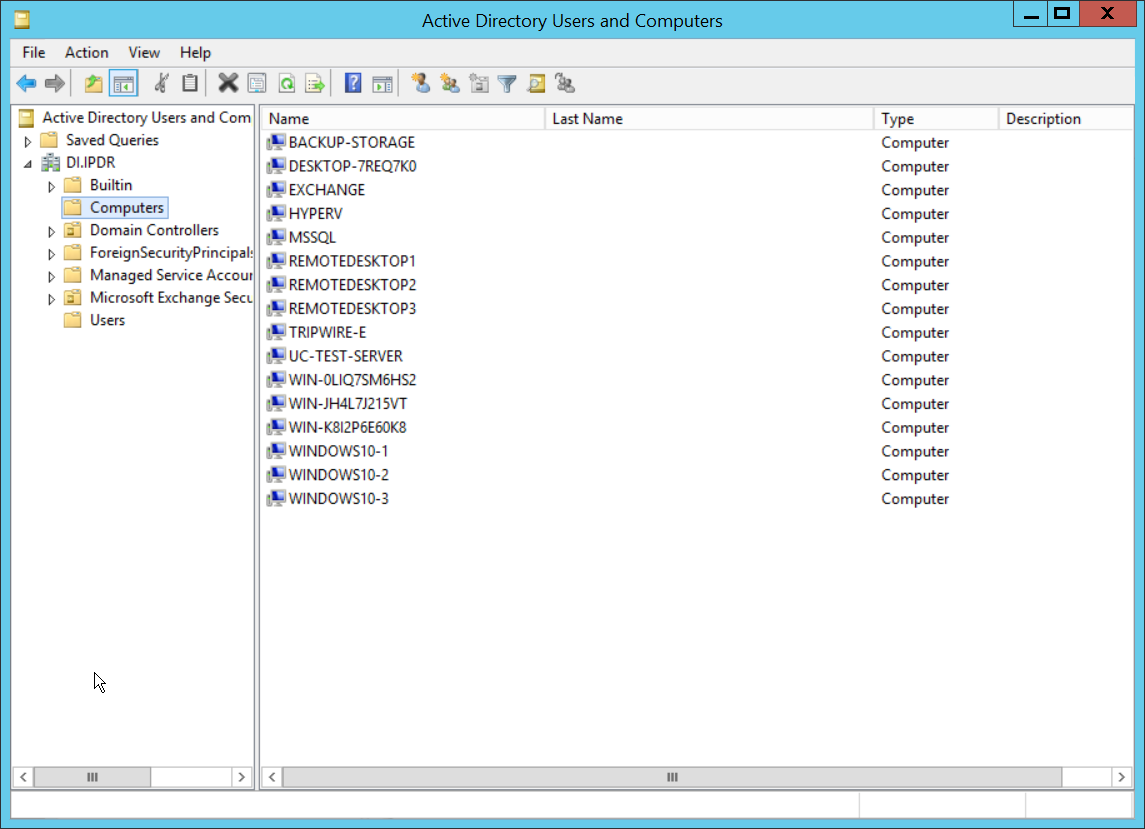Click the Domain Controllers OU folder icon
The image size is (1145, 829).
(x=72, y=230)
